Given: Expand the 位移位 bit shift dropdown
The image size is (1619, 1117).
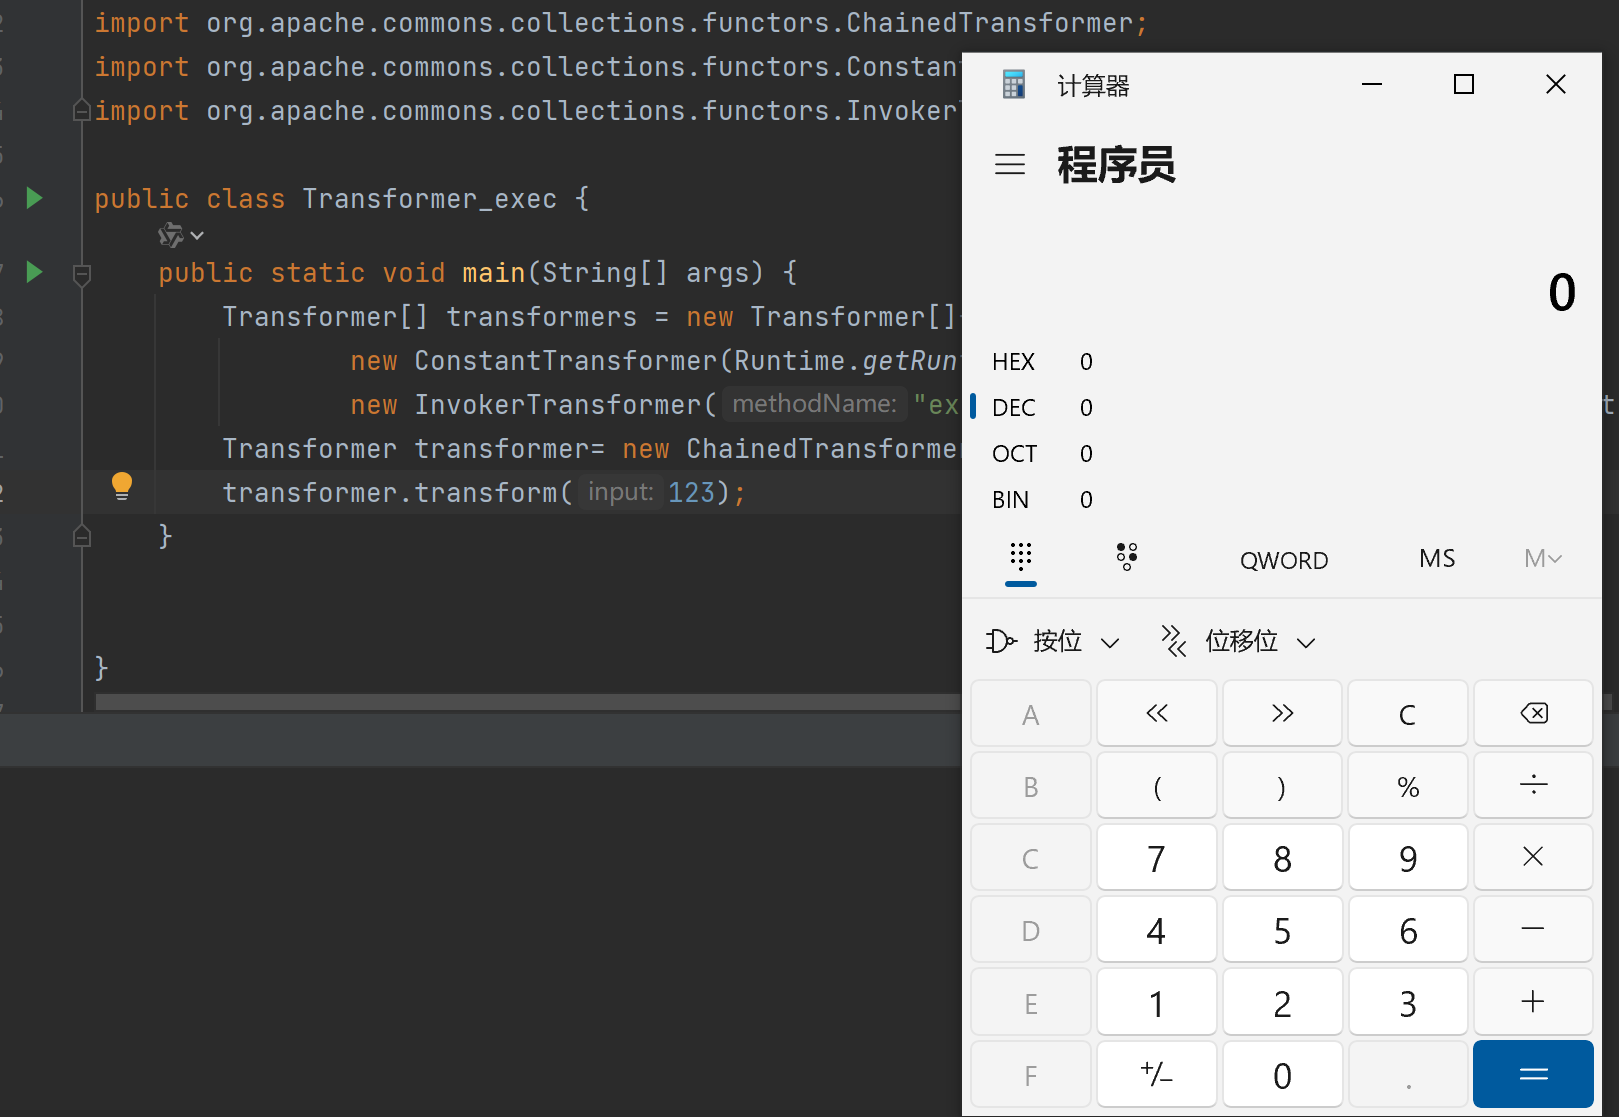Looking at the screenshot, I should [x=1238, y=641].
